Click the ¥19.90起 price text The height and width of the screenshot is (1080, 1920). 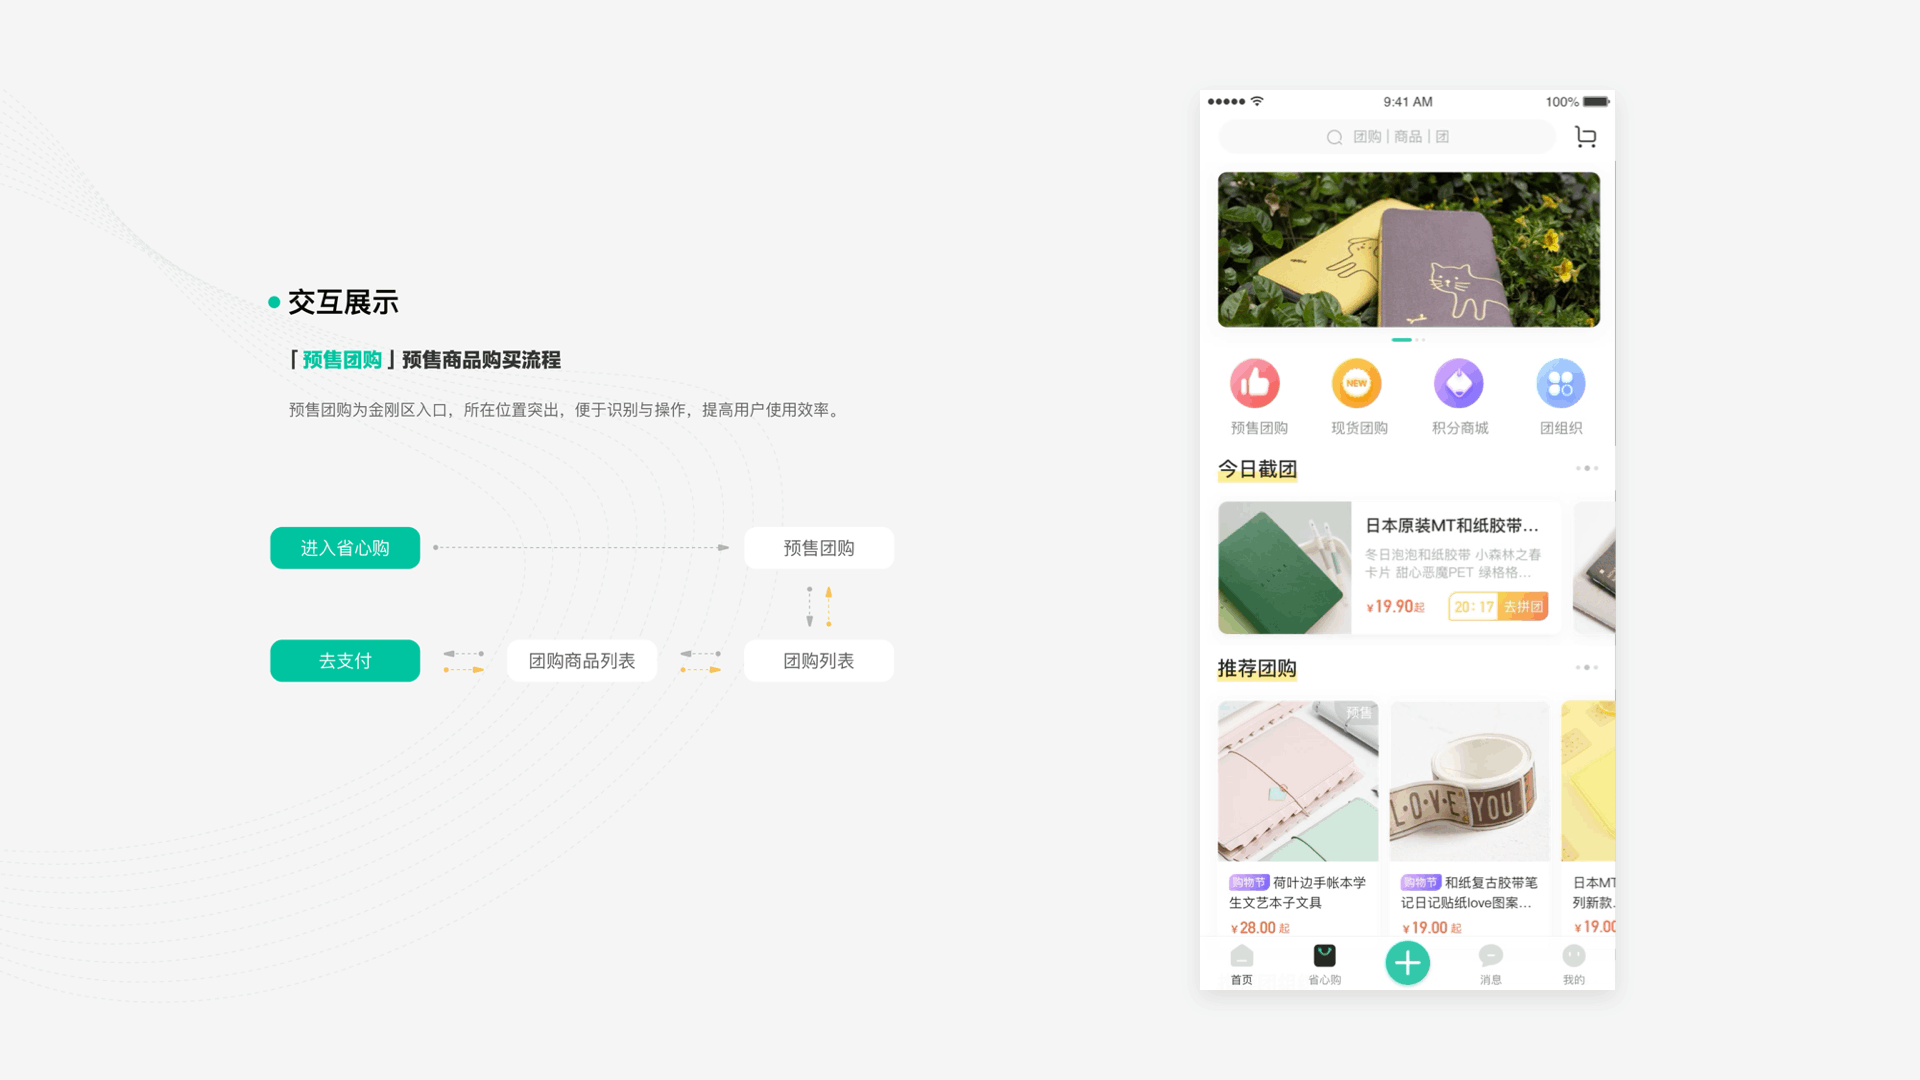pyautogui.click(x=1396, y=607)
